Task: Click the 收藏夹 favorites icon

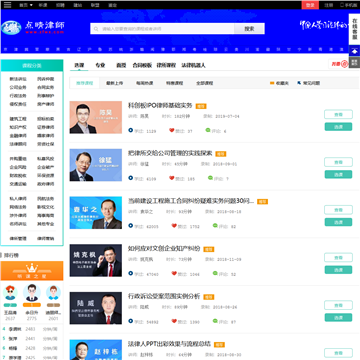Action: click(272, 83)
